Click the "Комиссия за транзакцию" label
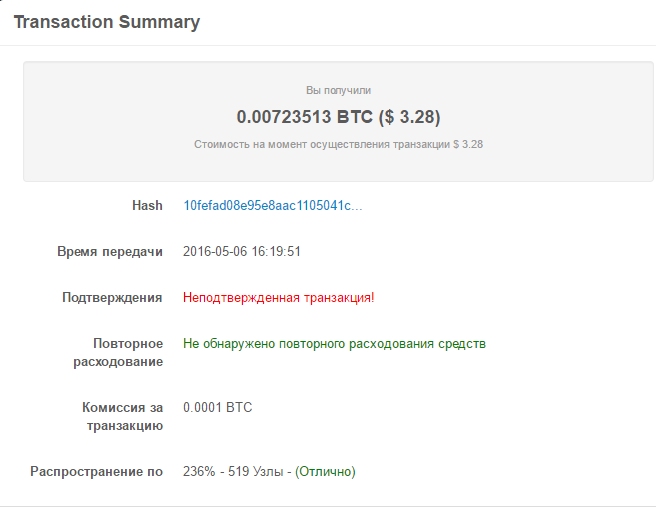 (x=122, y=416)
